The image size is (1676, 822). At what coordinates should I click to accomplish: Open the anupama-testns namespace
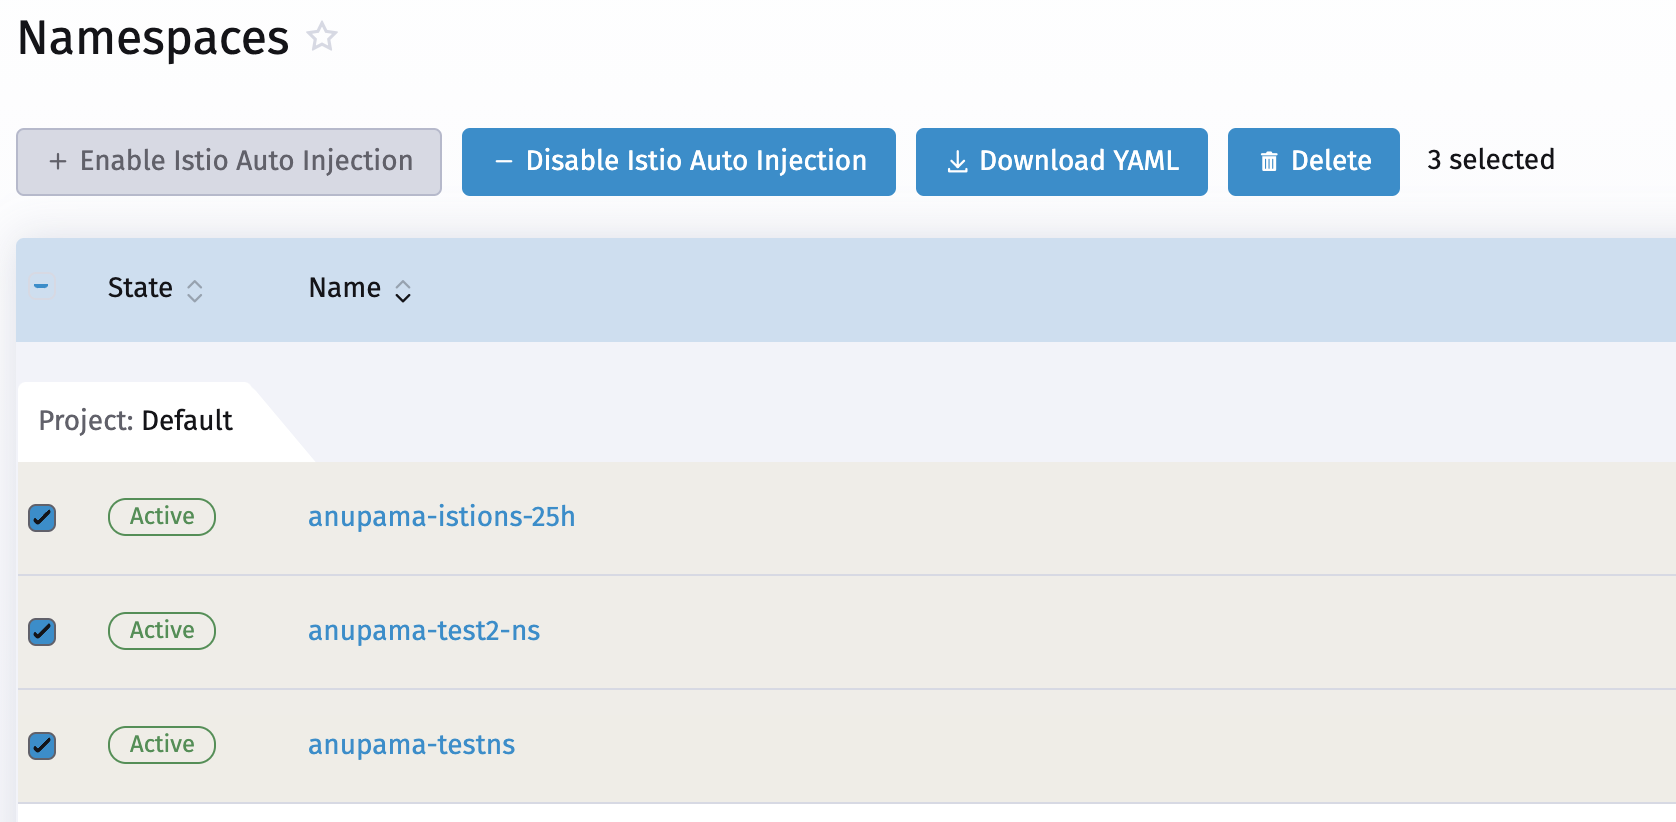click(411, 745)
